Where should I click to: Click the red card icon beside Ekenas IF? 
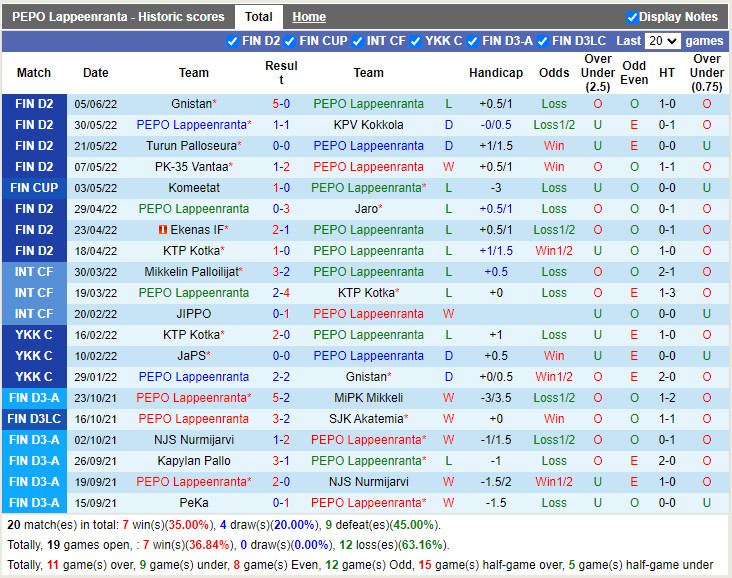[x=163, y=230]
